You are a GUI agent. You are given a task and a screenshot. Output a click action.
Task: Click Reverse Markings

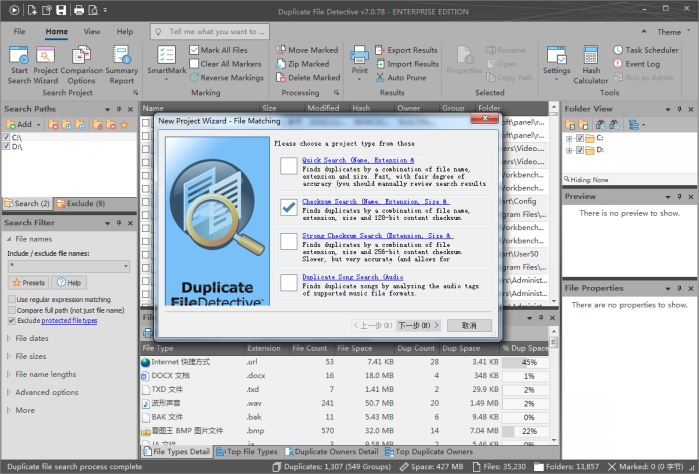(226, 78)
